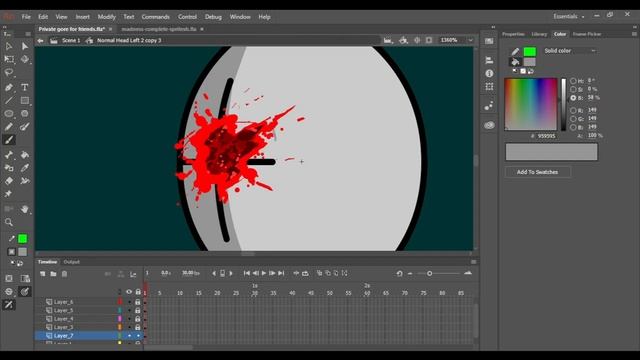The height and width of the screenshot is (360, 640).
Task: Switch to the Properties tab
Action: point(513,34)
